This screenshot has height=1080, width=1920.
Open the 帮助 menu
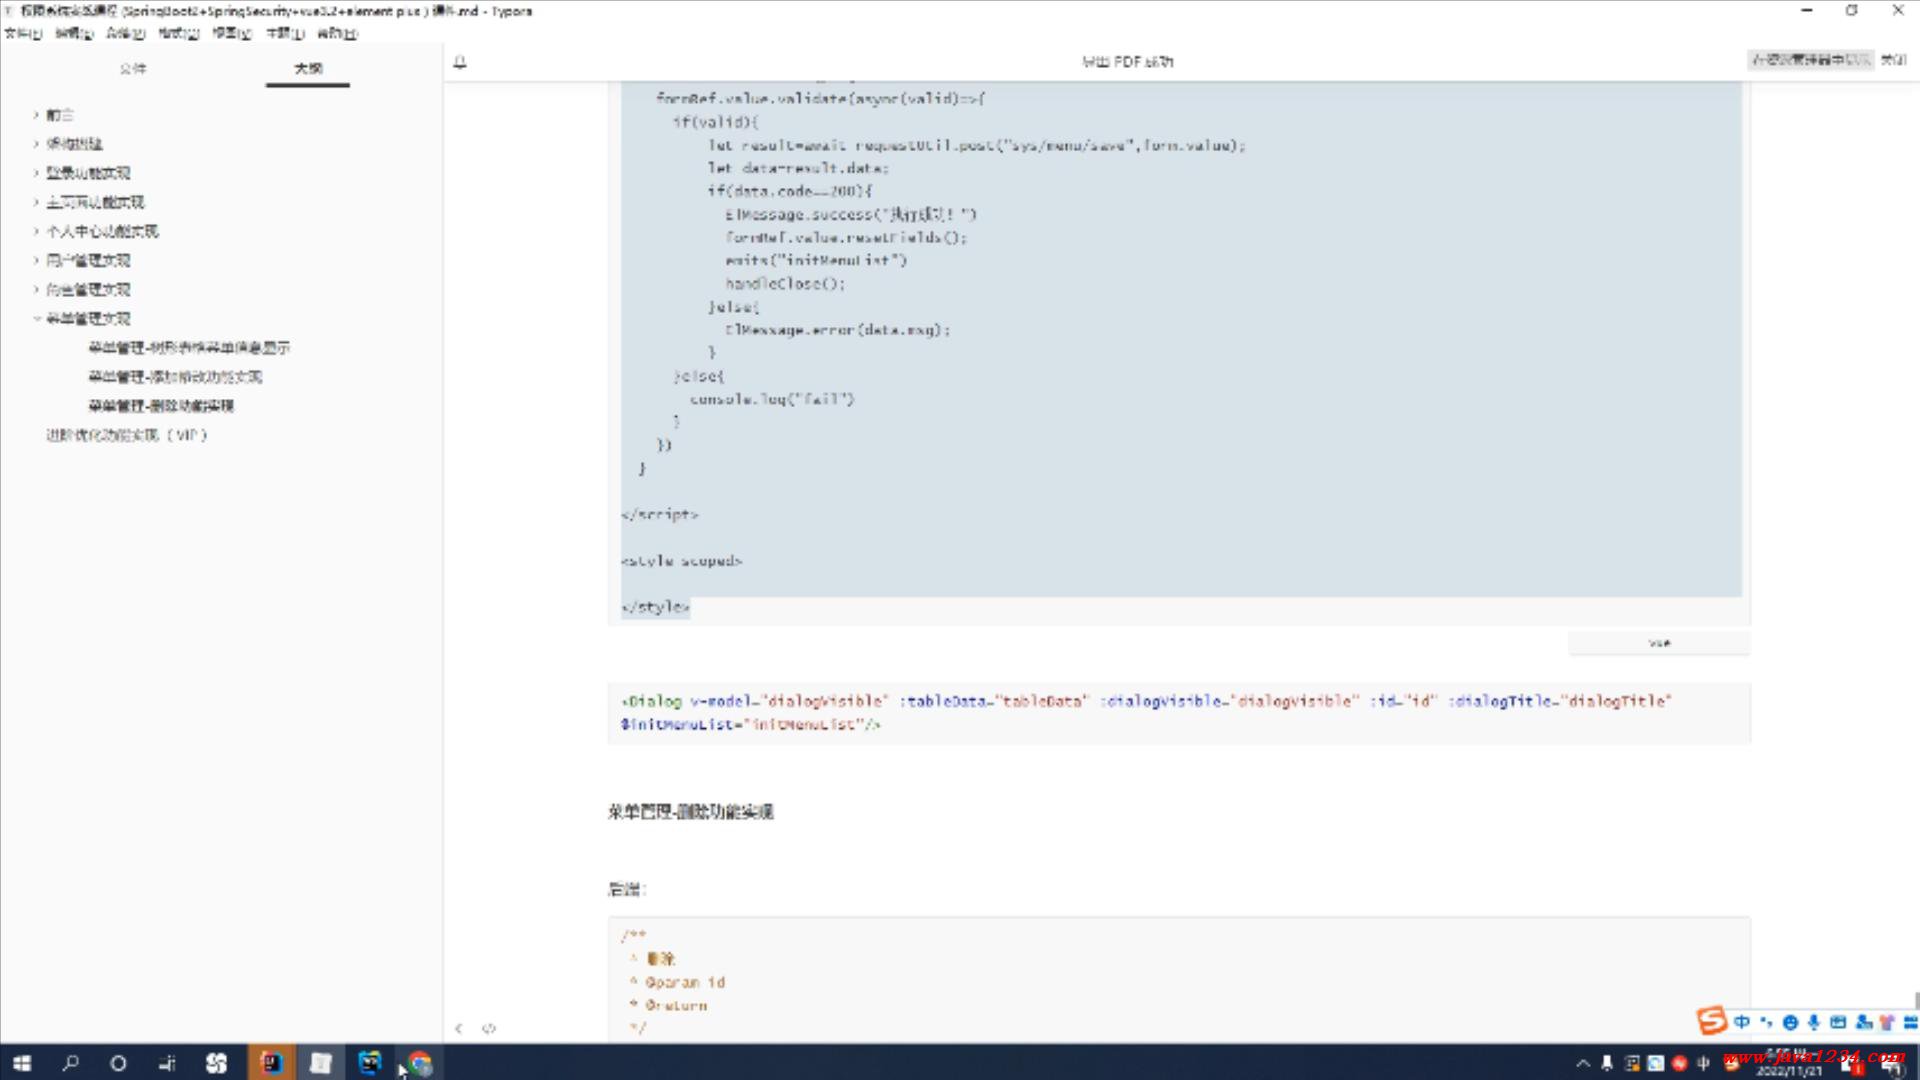pos(337,33)
